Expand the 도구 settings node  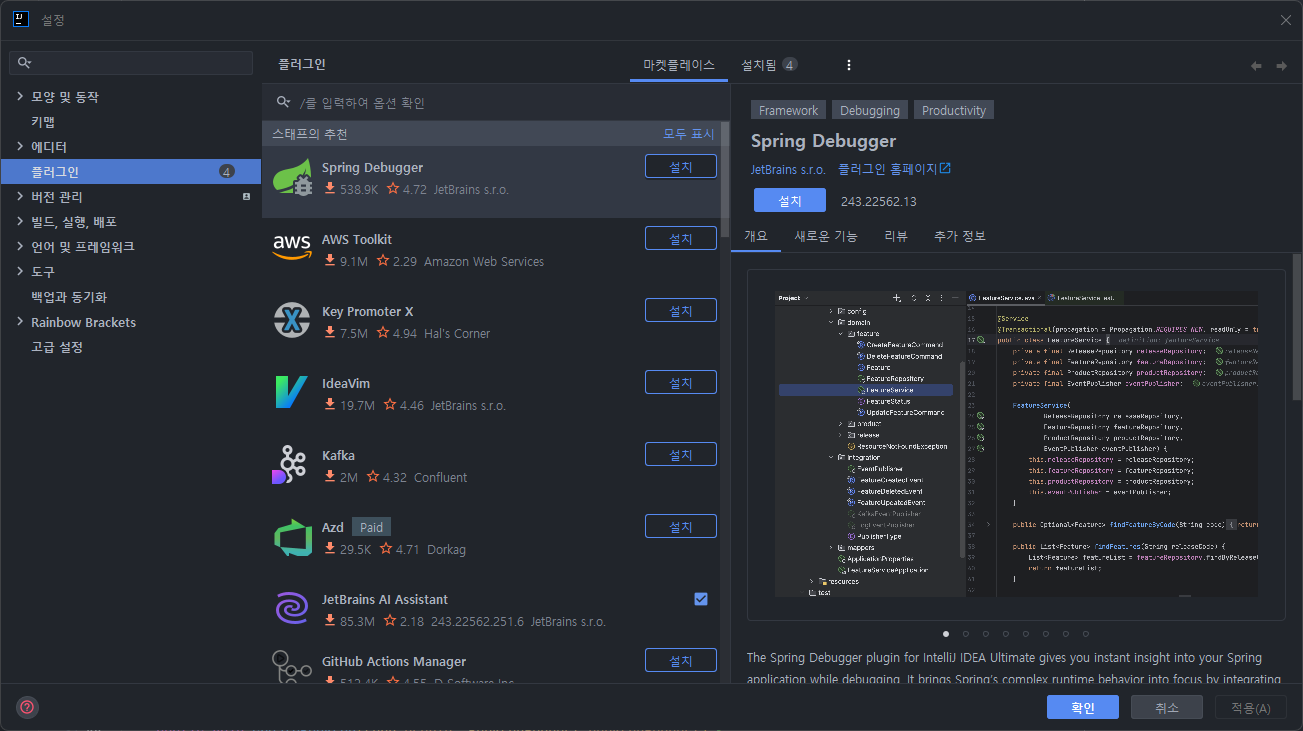click(x=20, y=272)
